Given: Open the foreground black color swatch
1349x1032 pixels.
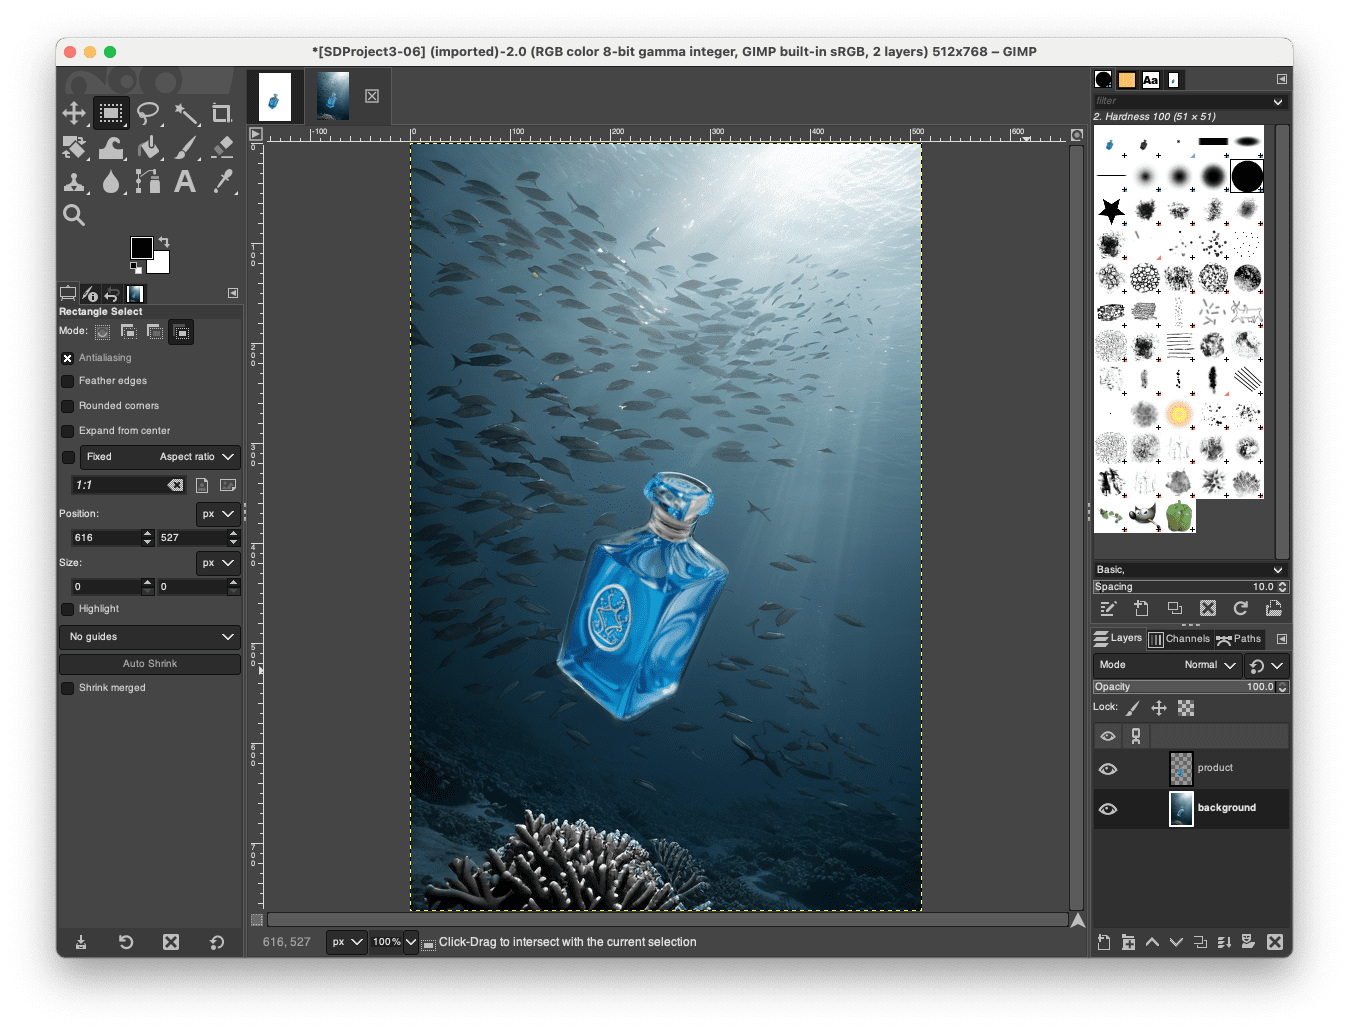Looking at the screenshot, I should (141, 247).
